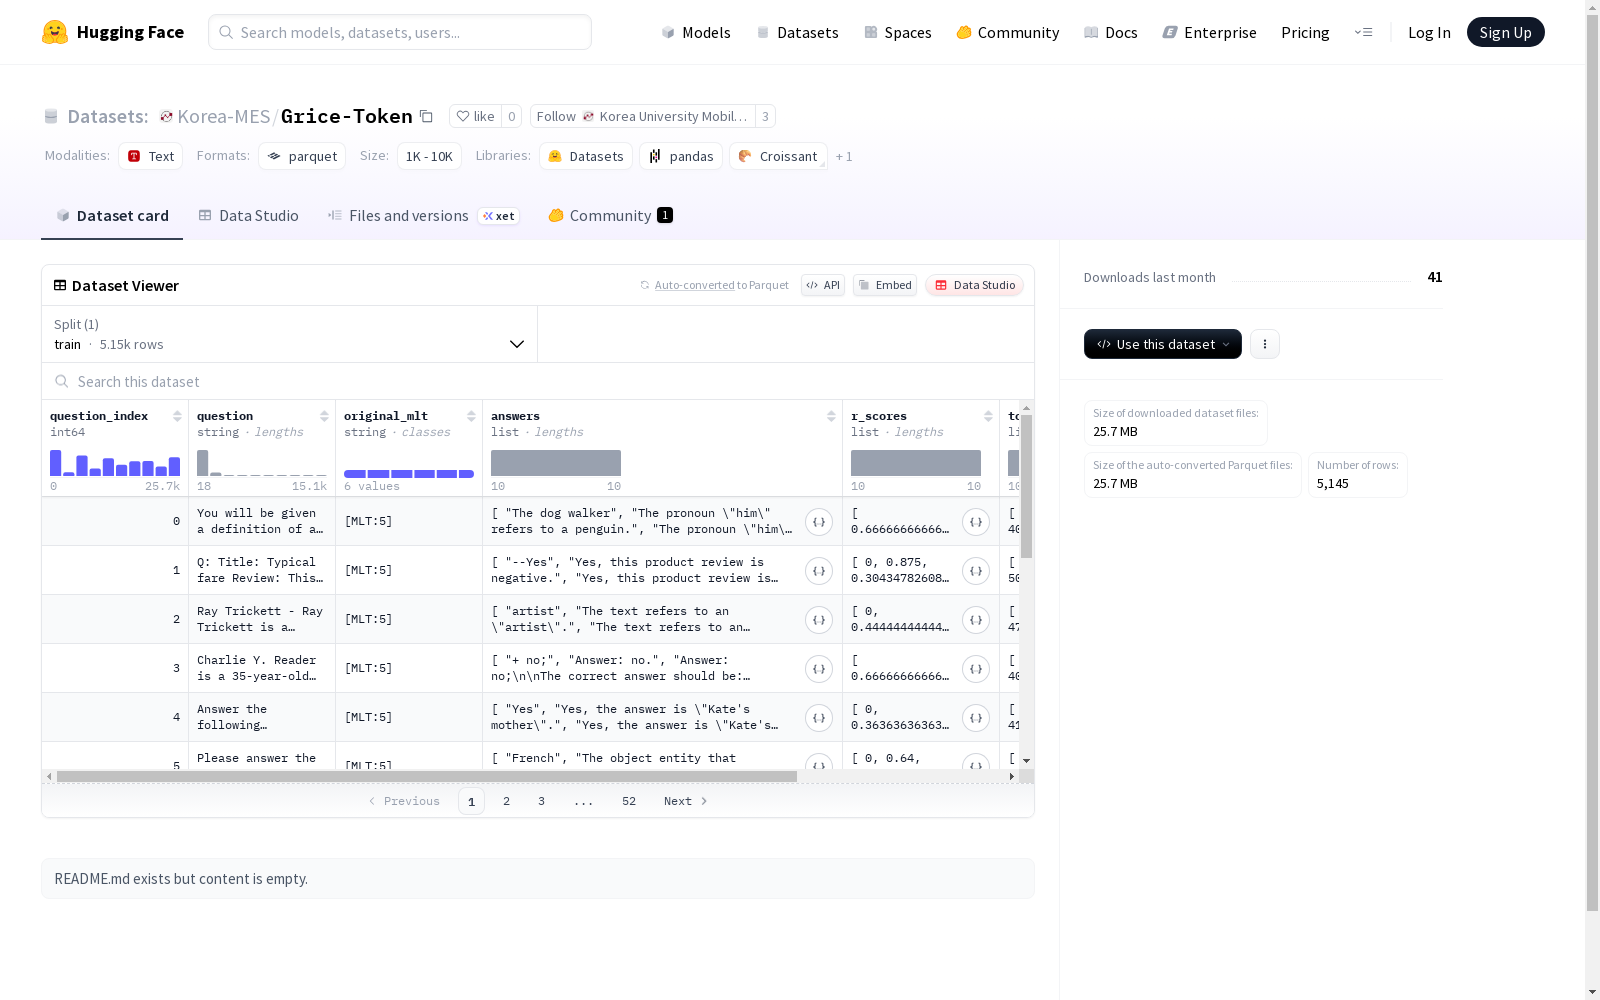This screenshot has width=1600, height=1000.
Task: Open the dataset Community tab
Action: pyautogui.click(x=610, y=216)
